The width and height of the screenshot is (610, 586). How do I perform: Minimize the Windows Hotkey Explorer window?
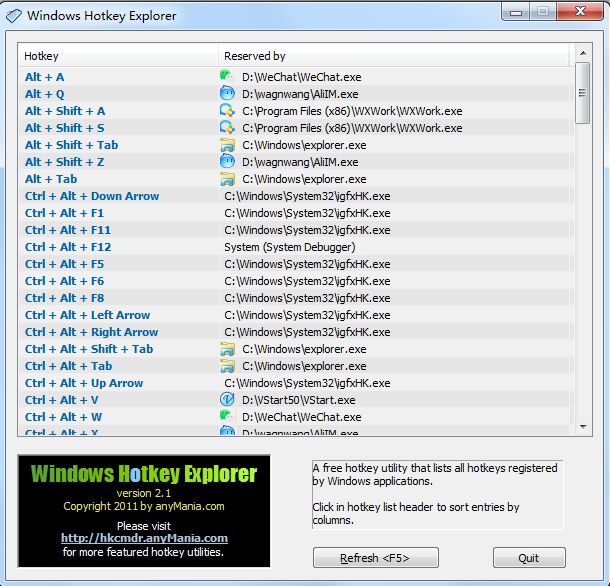coord(516,13)
